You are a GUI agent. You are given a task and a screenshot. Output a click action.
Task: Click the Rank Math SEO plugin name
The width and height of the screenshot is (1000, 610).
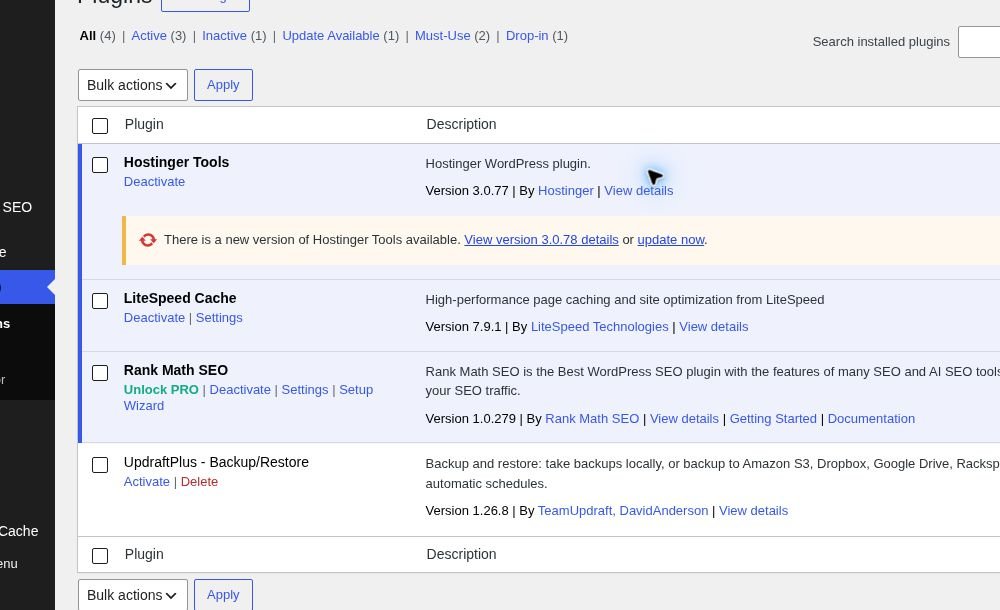click(175, 370)
